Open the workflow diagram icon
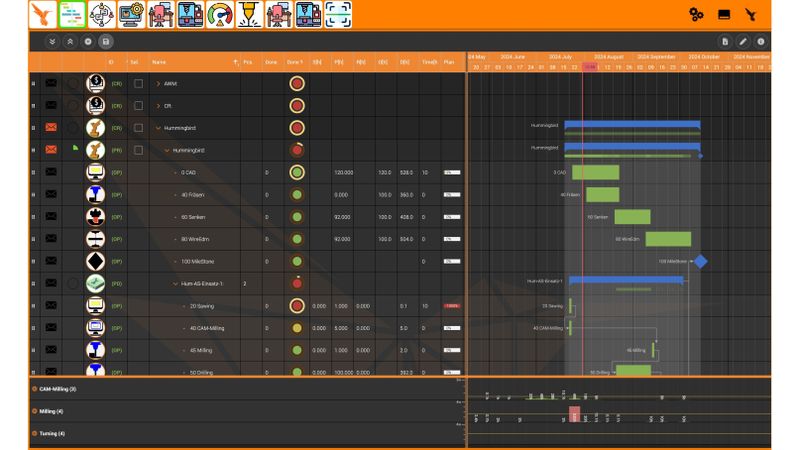Screen dimensions: 799x450 pyautogui.click(x=101, y=14)
